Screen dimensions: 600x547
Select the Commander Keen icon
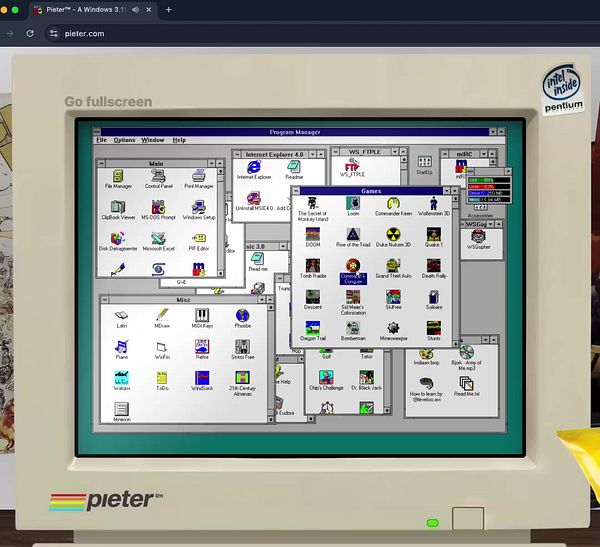click(393, 207)
